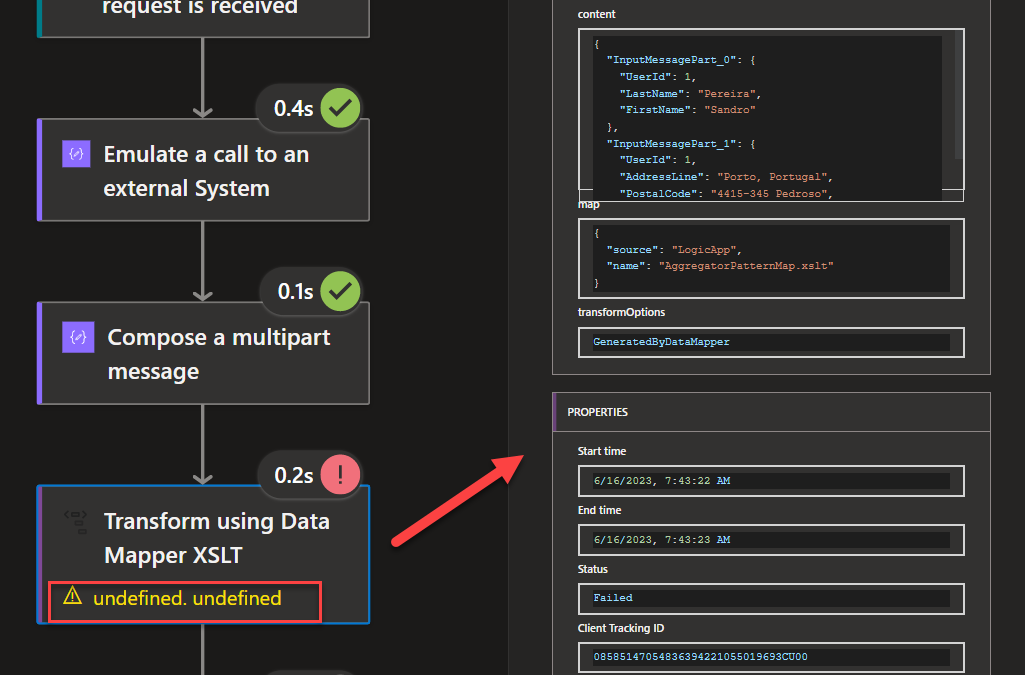Click the "InputMessagePart_0" key in content

(x=671, y=60)
